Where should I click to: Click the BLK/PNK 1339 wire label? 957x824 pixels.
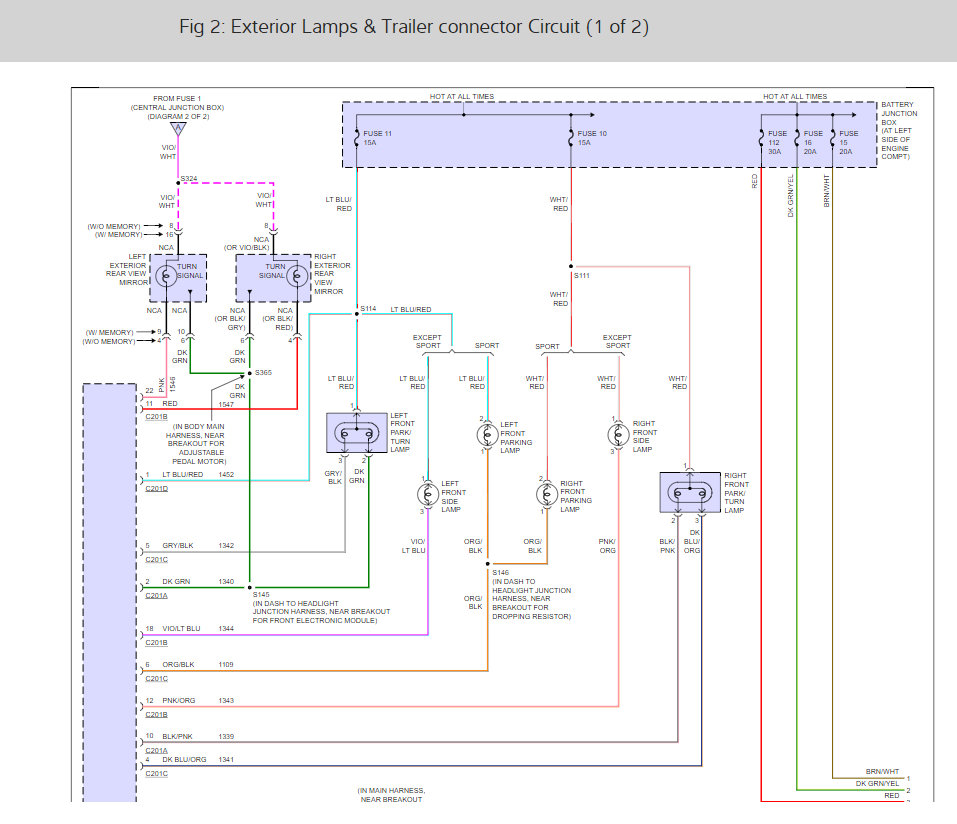pyautogui.click(x=198, y=737)
